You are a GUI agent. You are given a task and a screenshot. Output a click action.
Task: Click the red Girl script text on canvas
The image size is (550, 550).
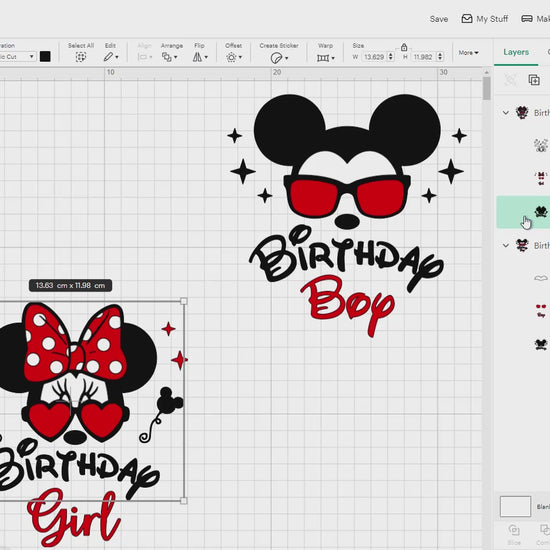(74, 517)
